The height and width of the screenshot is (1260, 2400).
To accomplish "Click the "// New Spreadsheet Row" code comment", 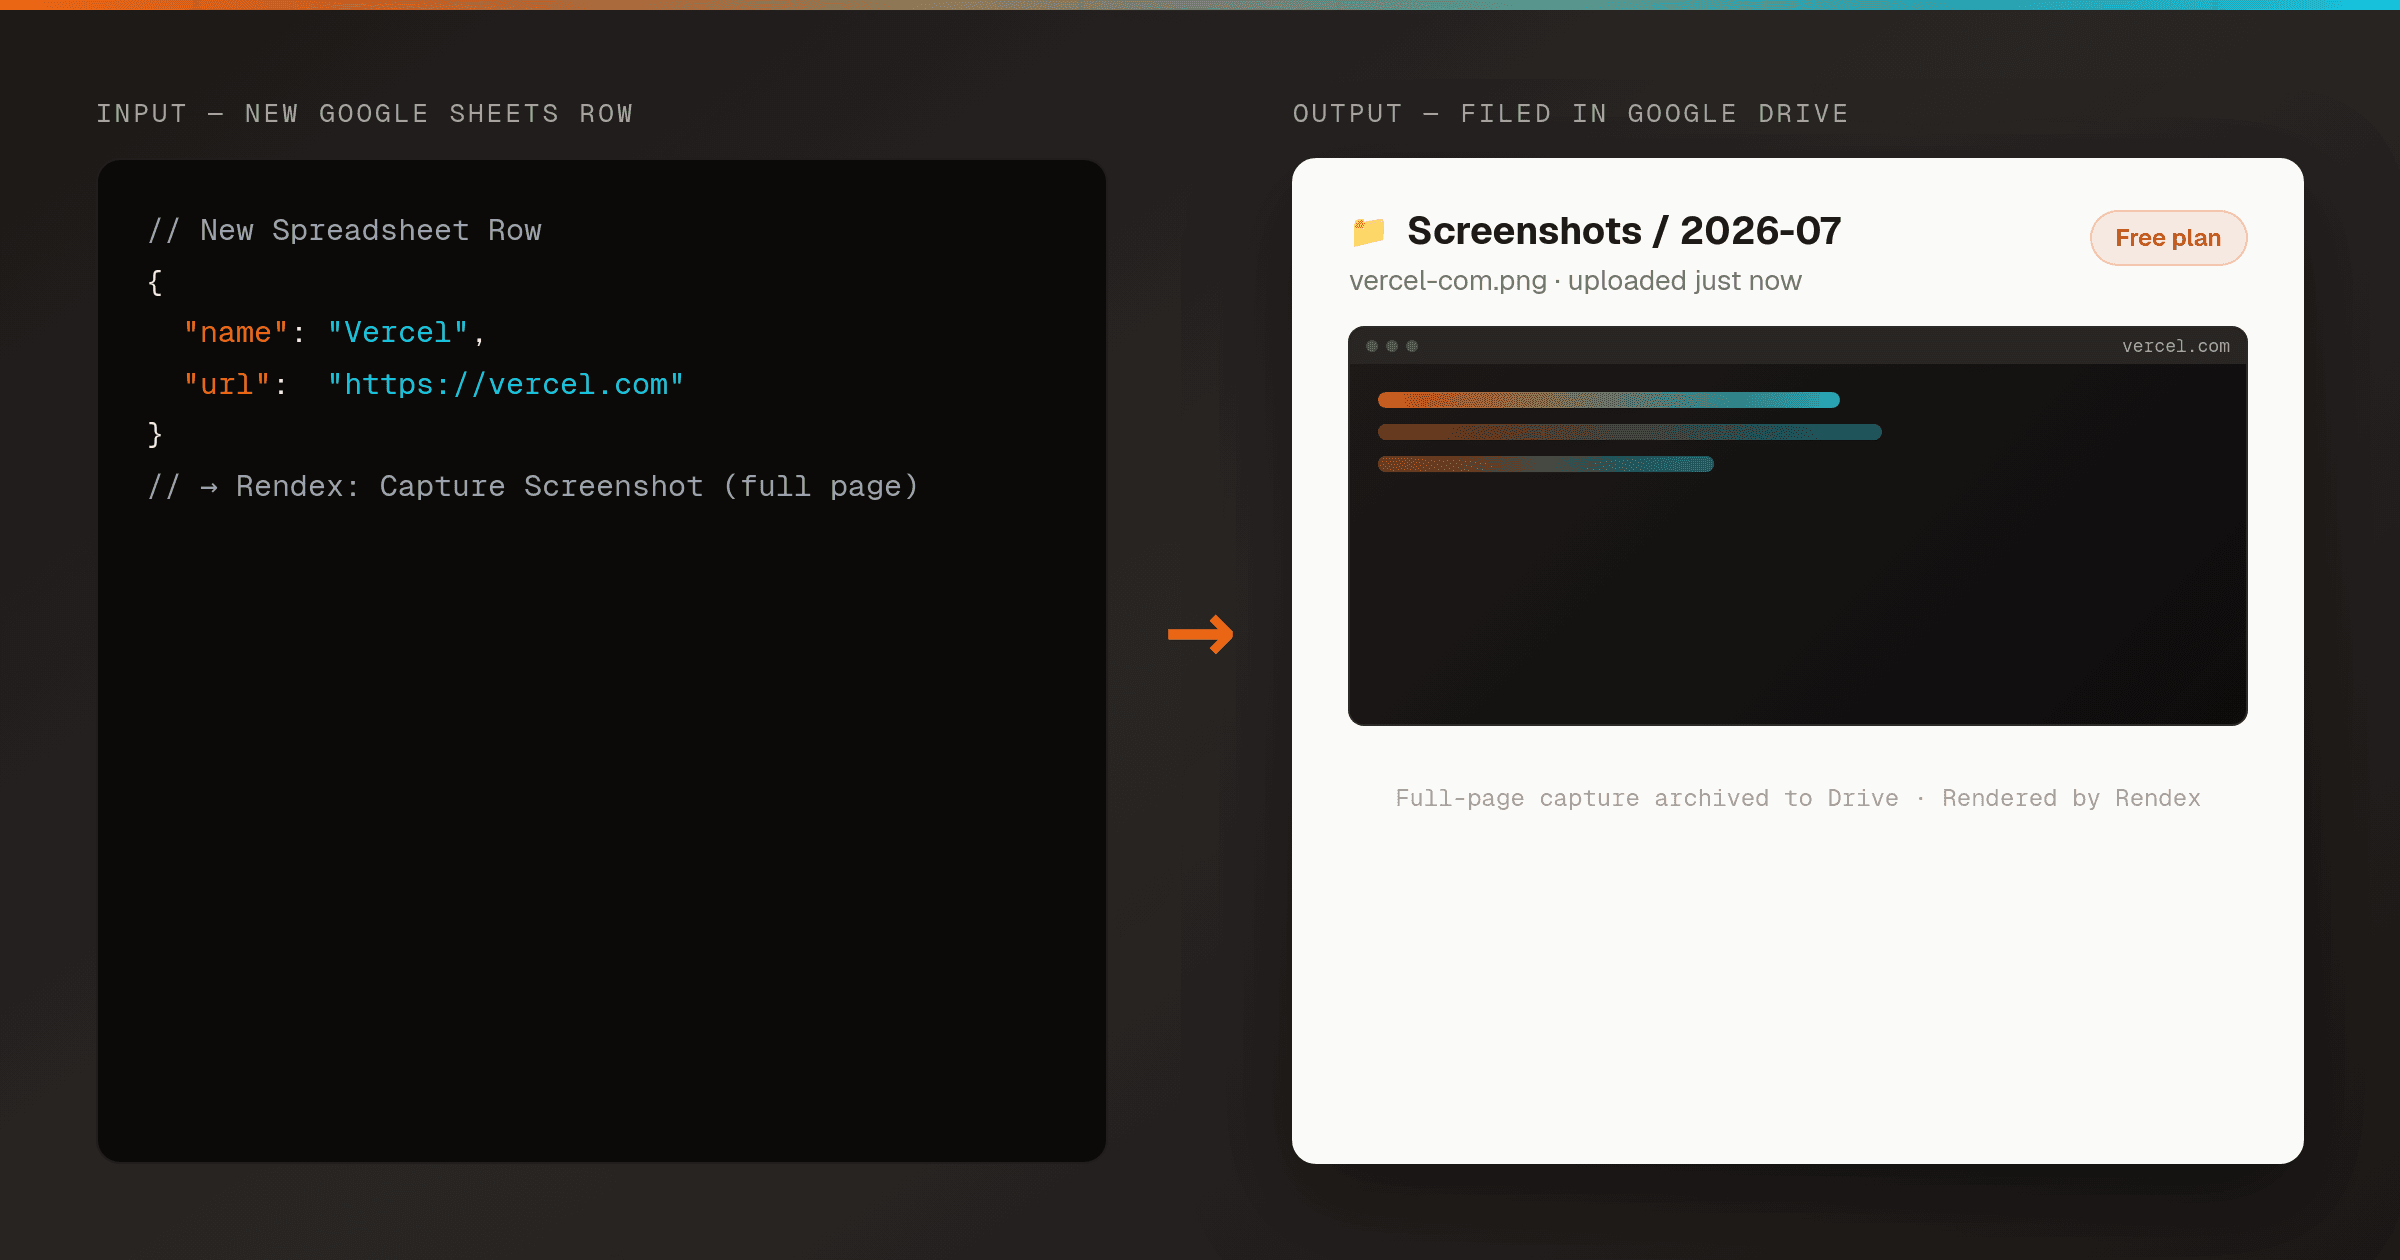I will 344,231.
